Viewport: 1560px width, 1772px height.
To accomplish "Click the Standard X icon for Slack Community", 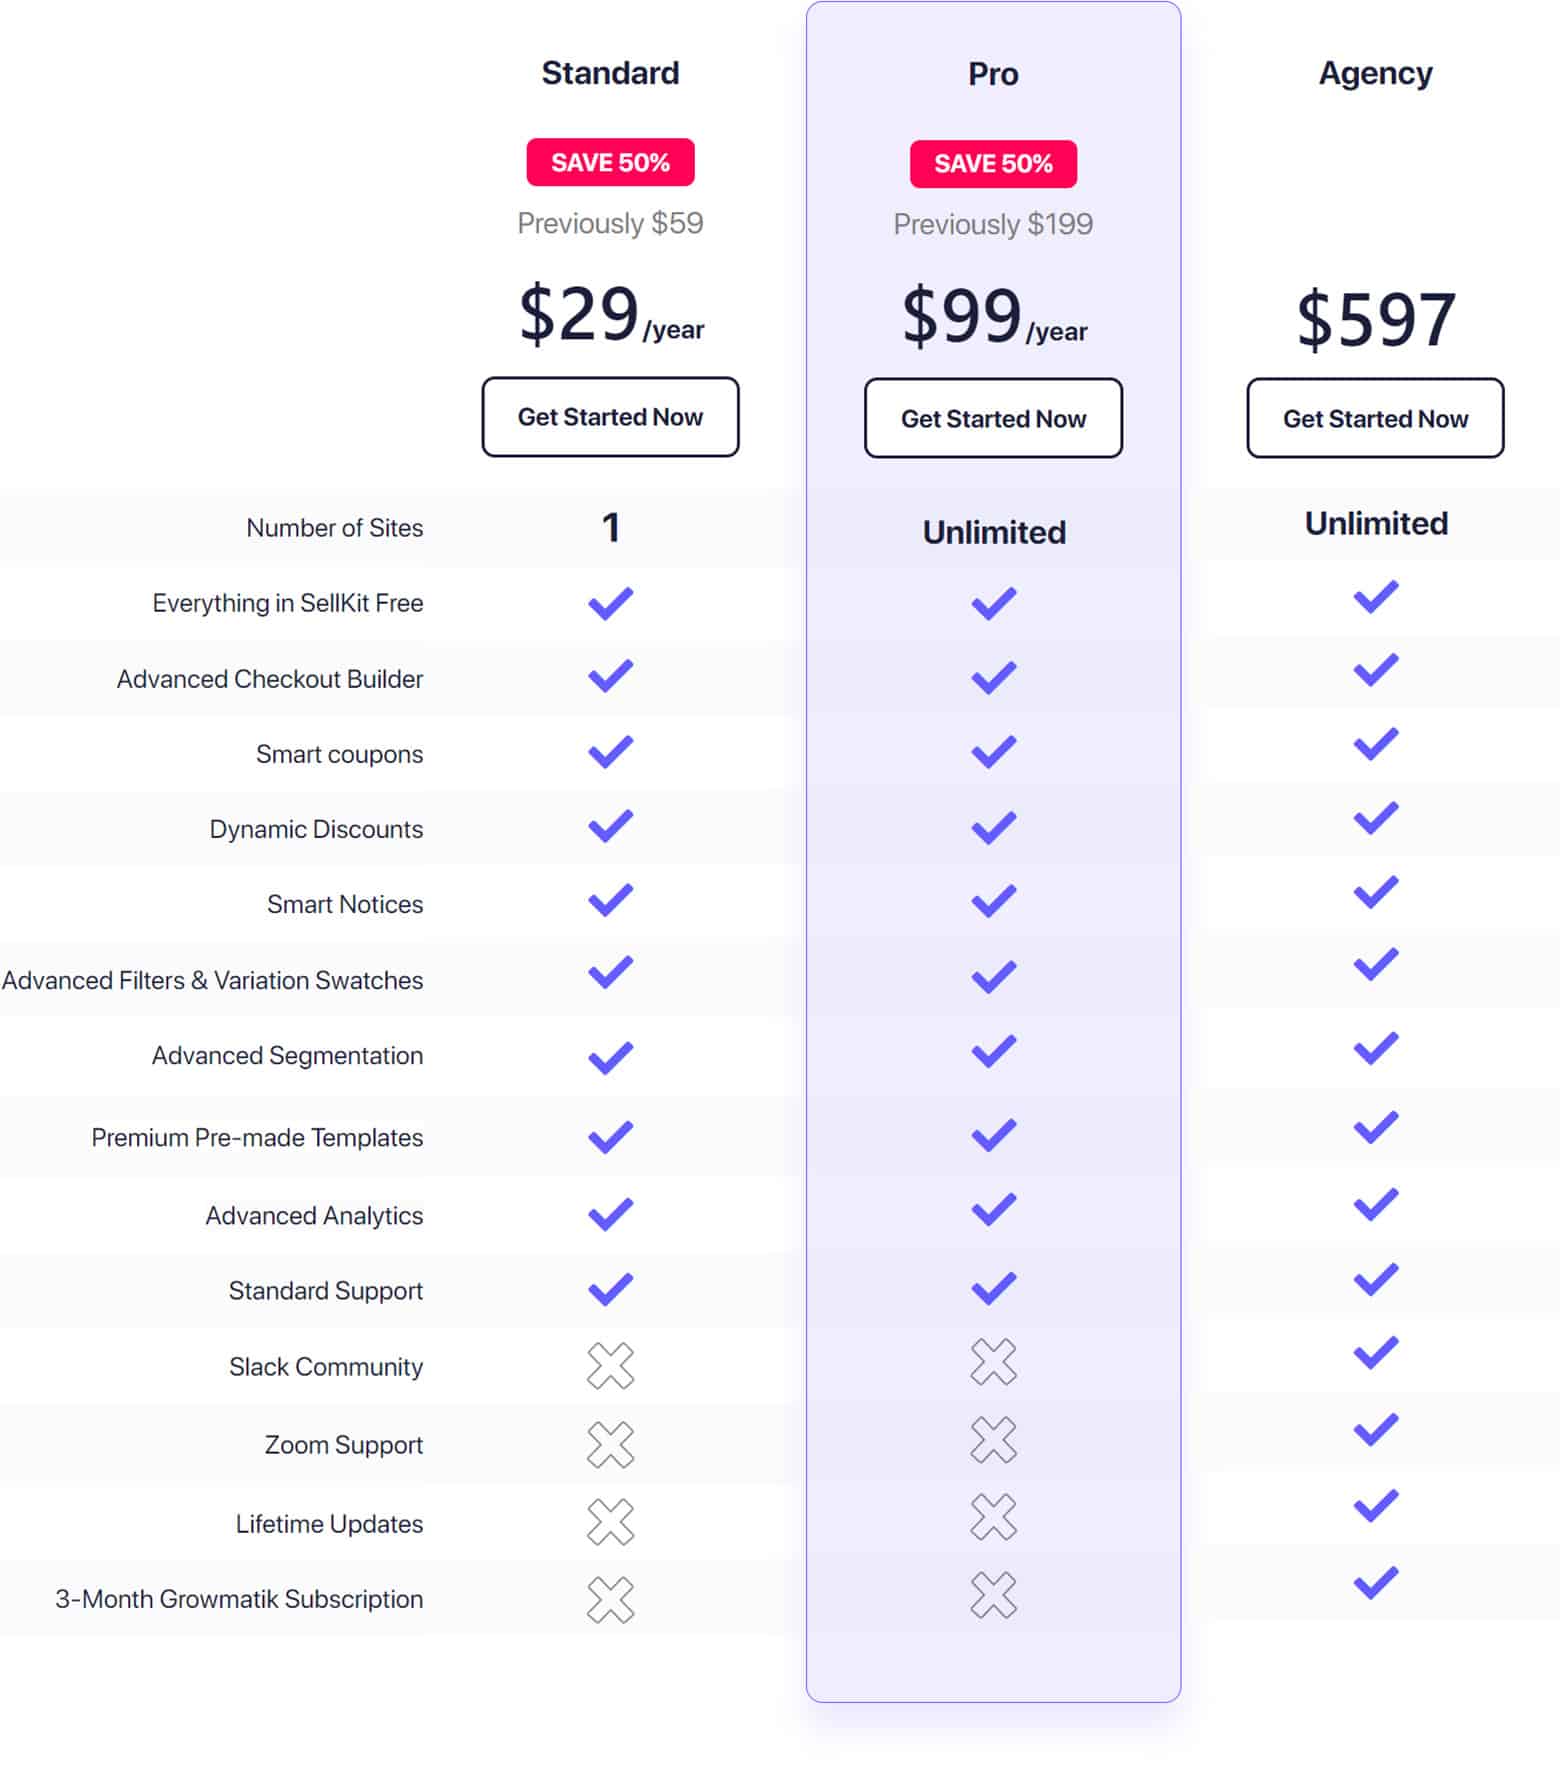I will [610, 1366].
